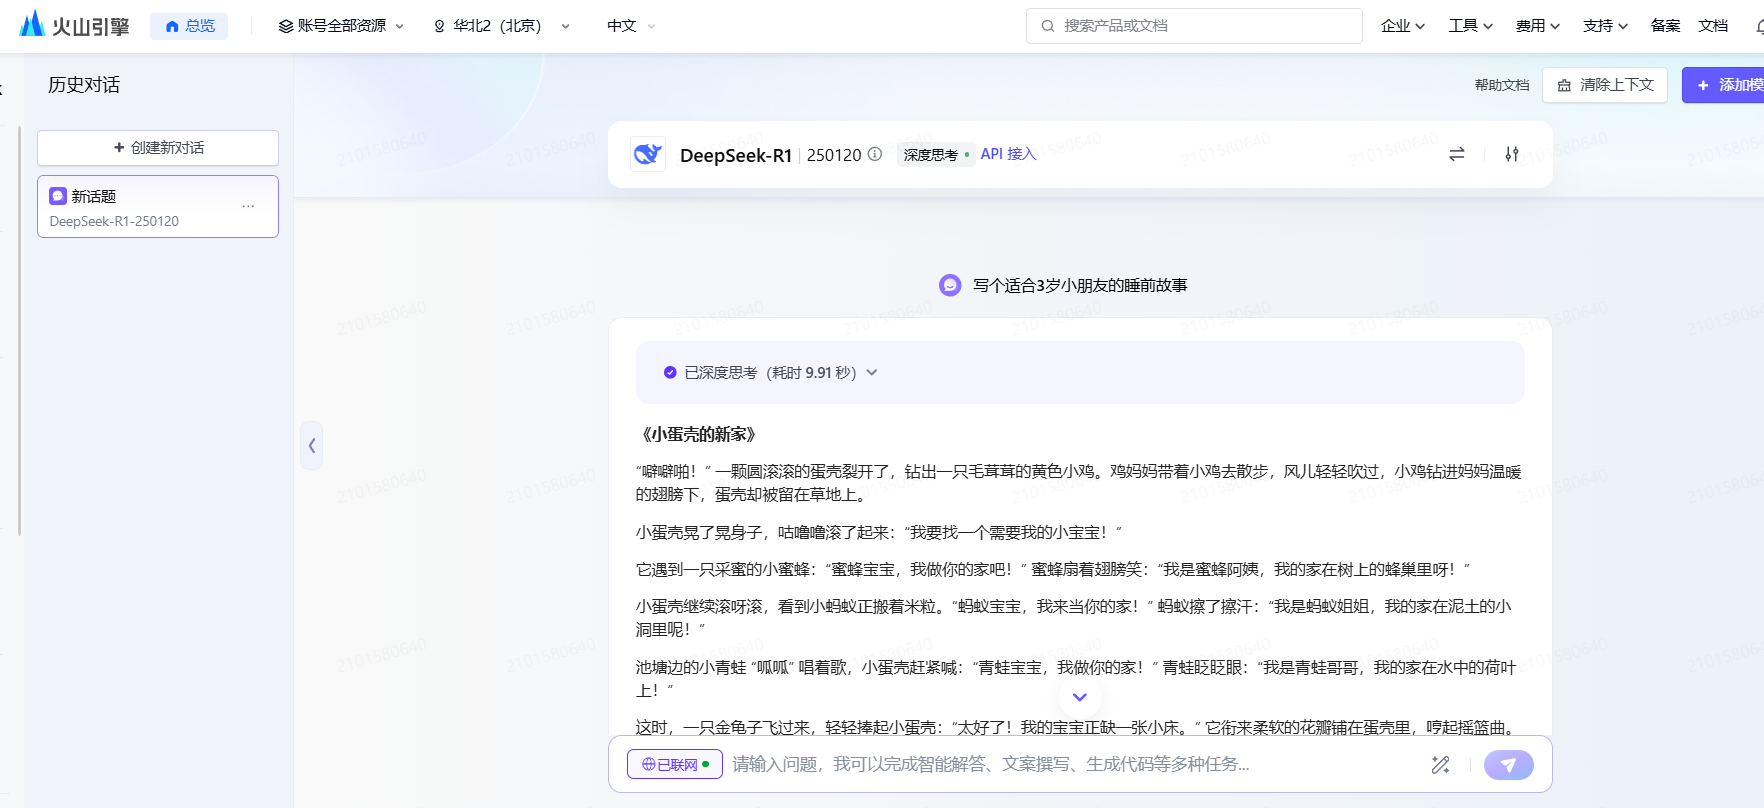Click the prompt optimize magic wand icon
Screen dimensions: 1764x808
[x=1440, y=765]
